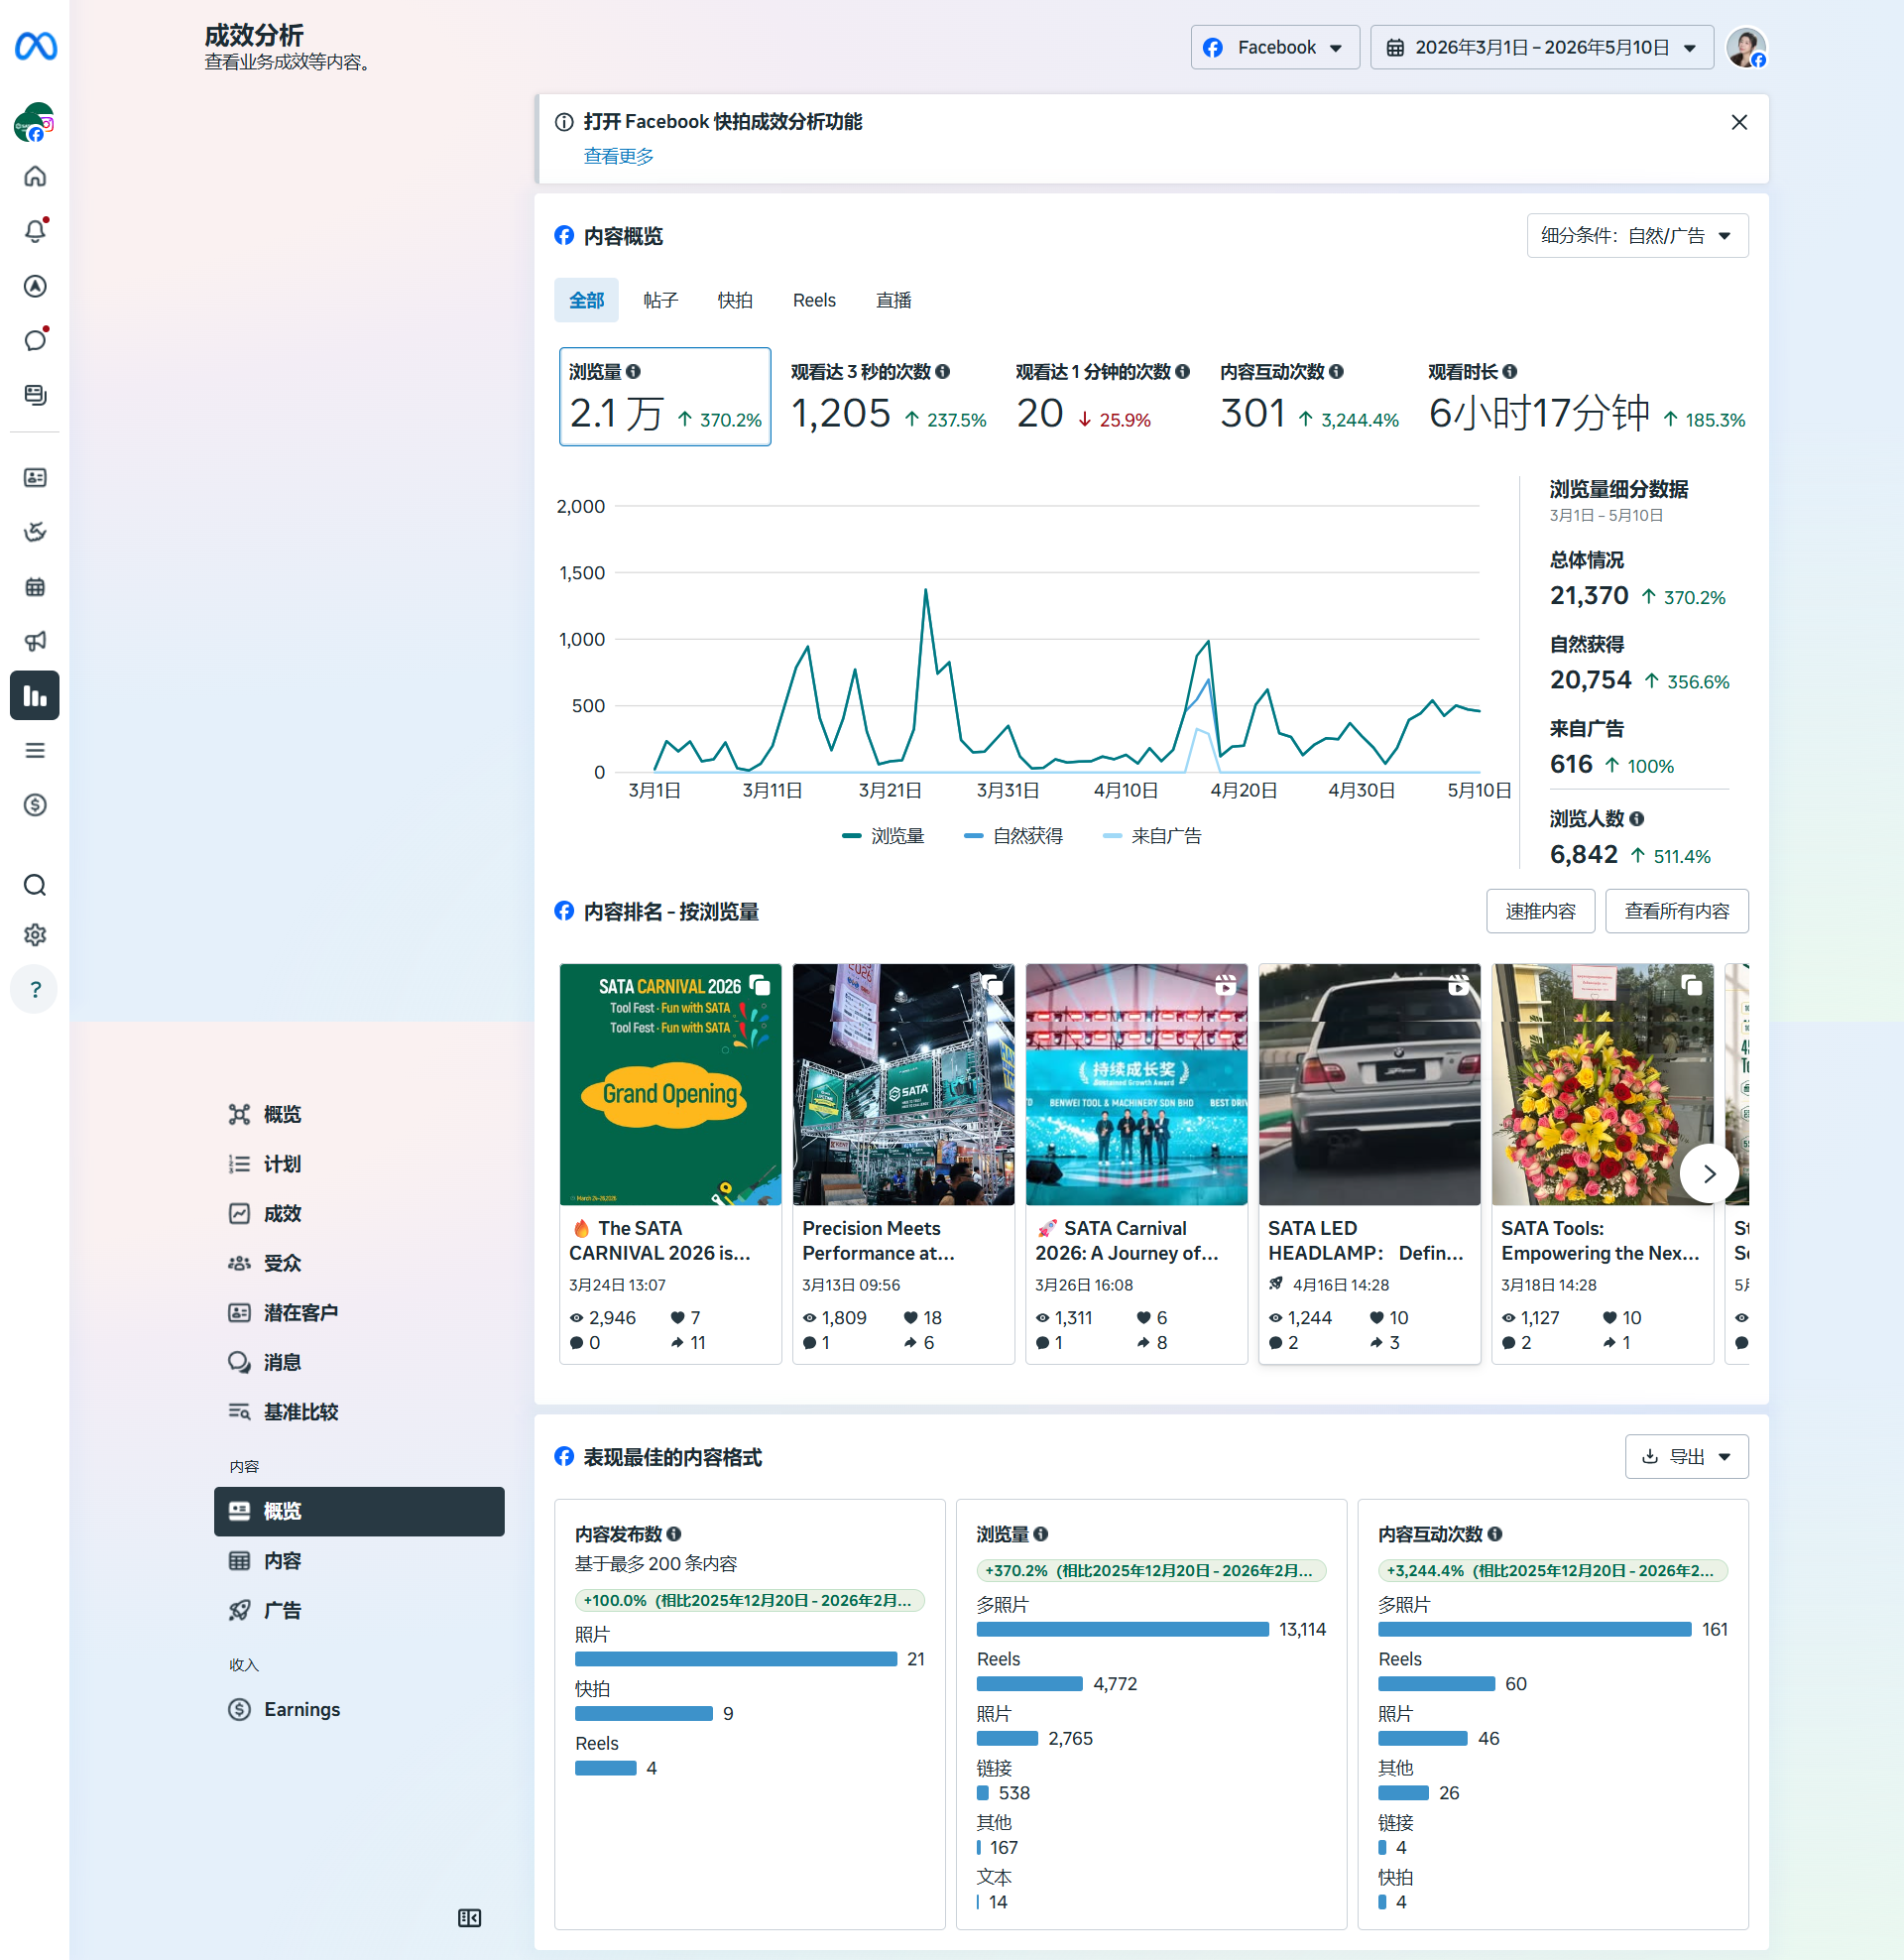Click the info icon beside 内容互动次数 in best formats

point(1494,1534)
